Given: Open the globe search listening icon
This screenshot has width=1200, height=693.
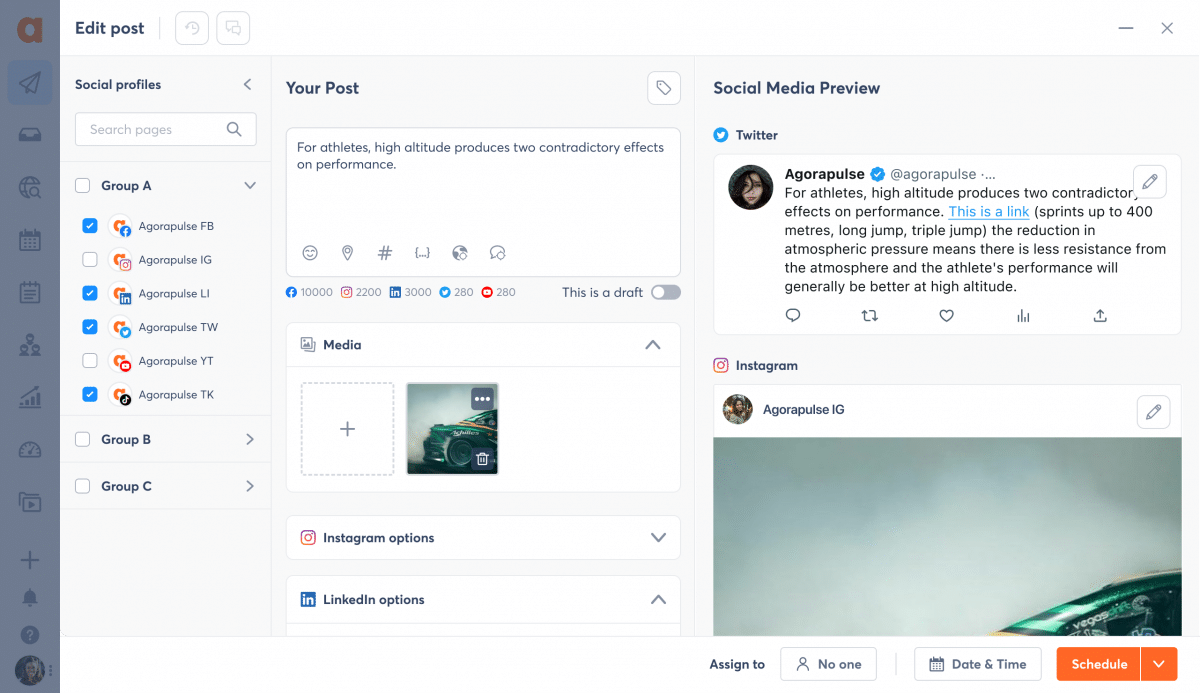Looking at the screenshot, I should pos(30,187).
